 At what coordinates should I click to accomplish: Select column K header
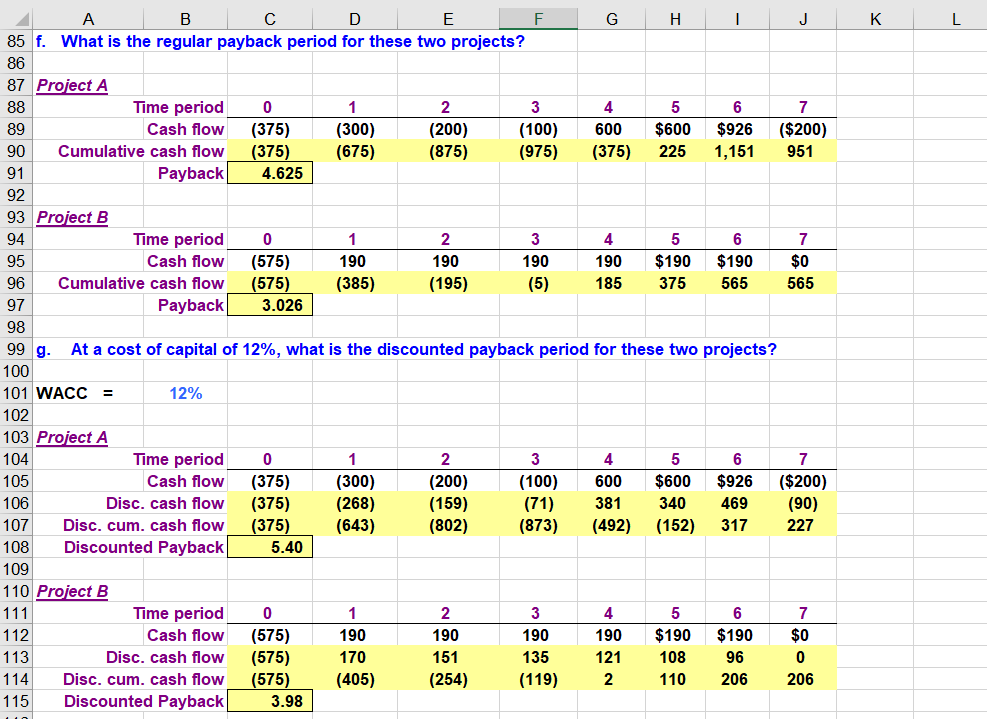coord(875,19)
